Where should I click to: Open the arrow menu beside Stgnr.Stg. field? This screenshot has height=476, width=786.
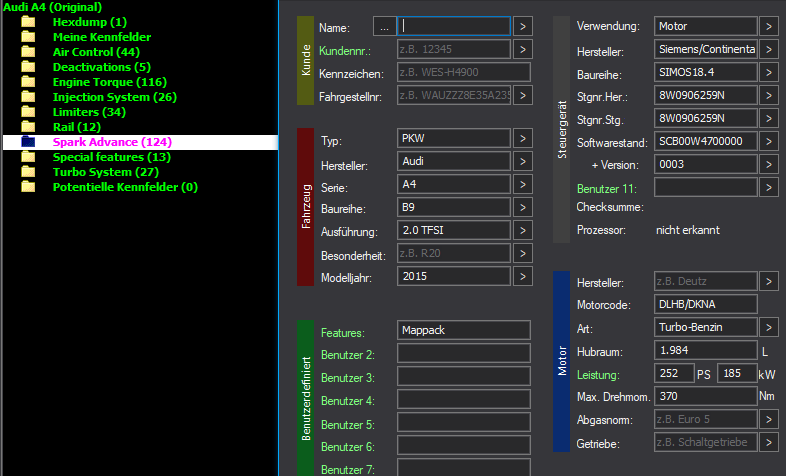coord(769,119)
